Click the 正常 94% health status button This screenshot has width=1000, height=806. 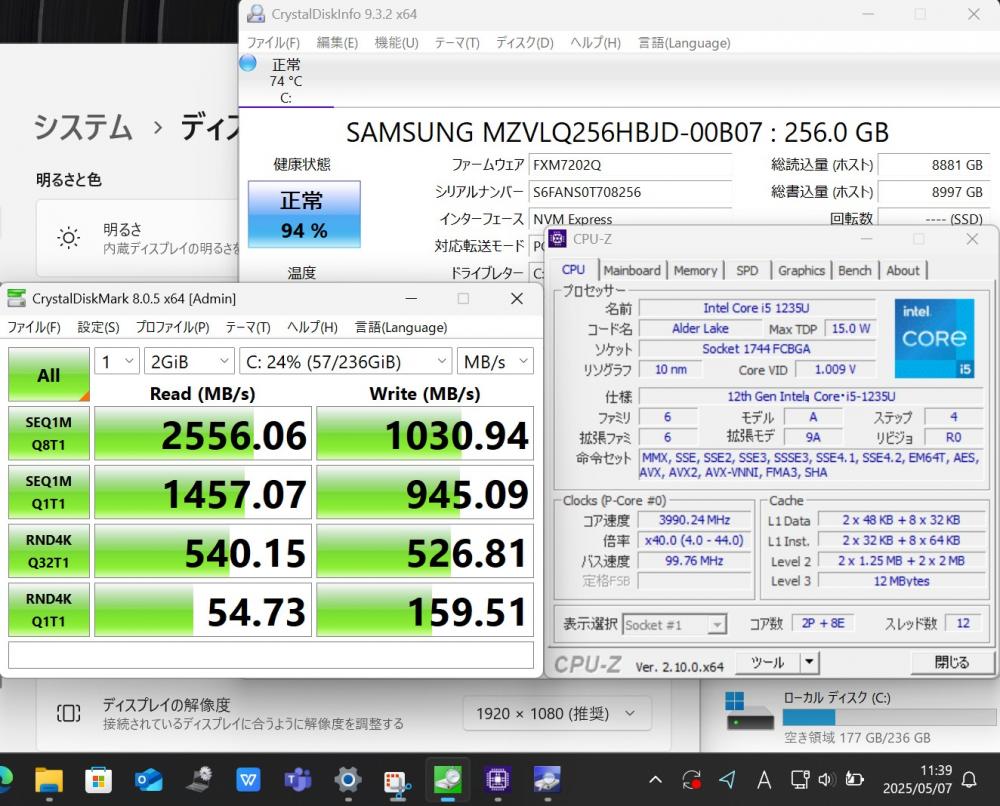tap(304, 214)
